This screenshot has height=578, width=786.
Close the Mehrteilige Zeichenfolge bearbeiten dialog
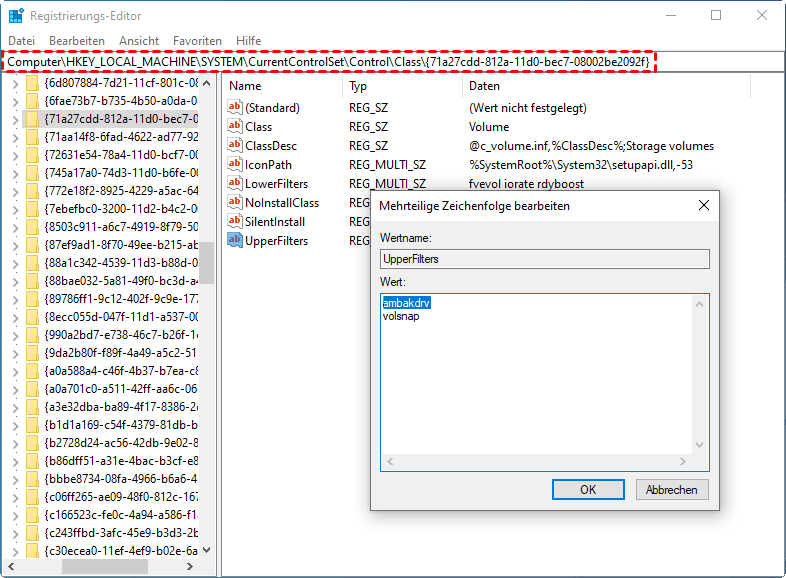point(704,205)
